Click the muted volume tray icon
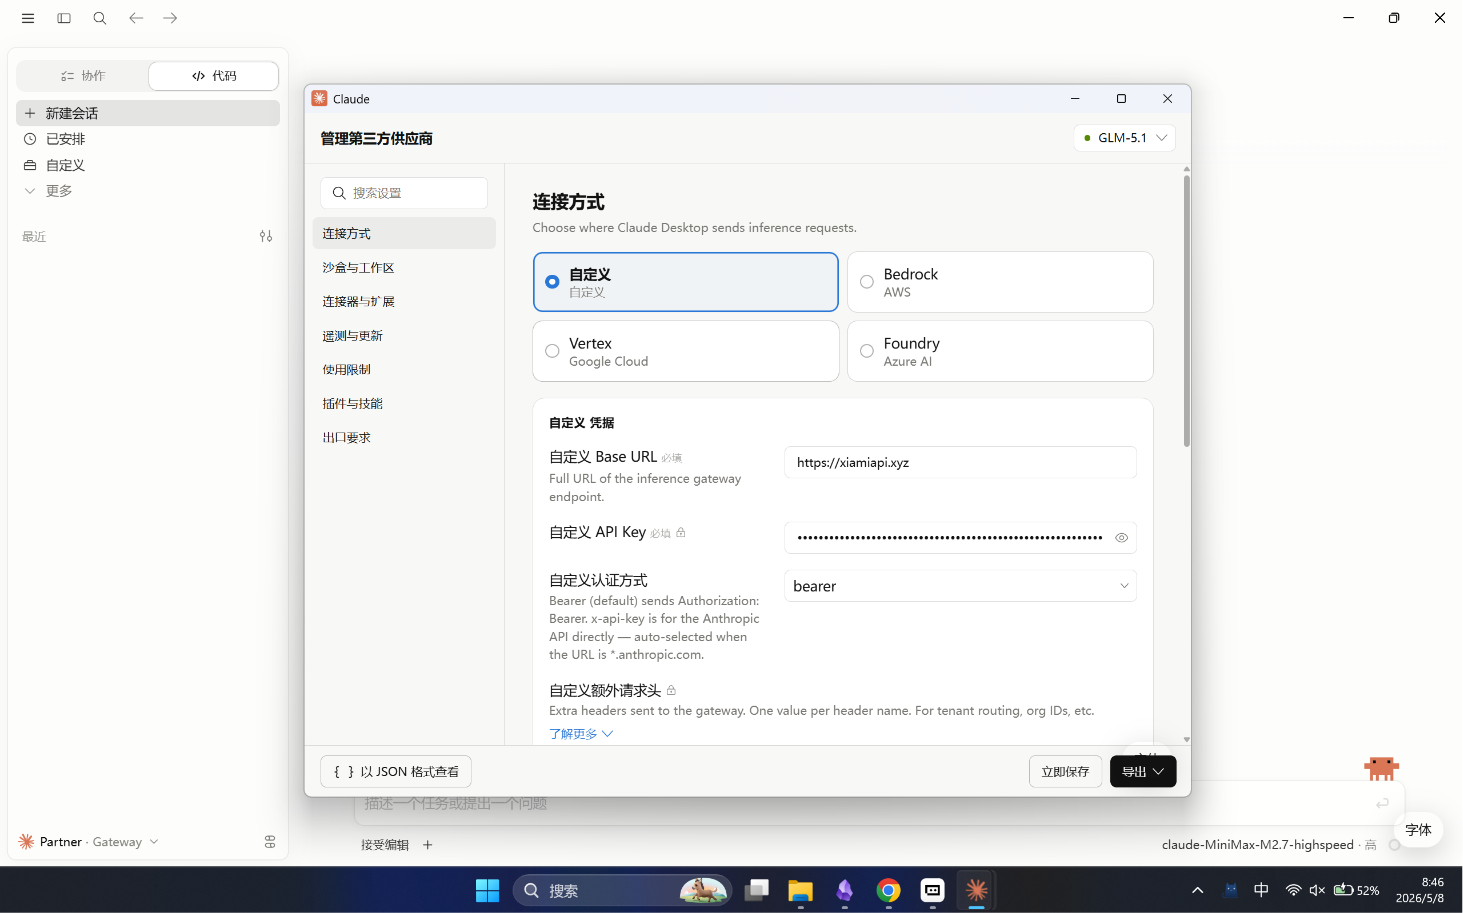 (x=1317, y=890)
